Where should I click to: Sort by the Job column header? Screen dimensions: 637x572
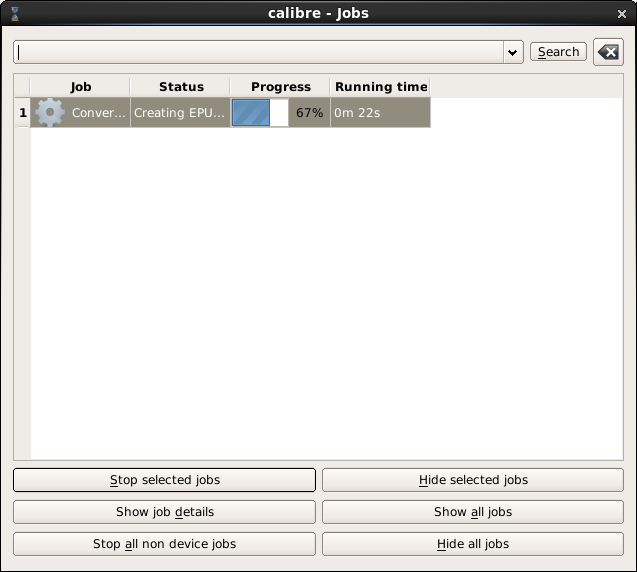click(x=80, y=87)
